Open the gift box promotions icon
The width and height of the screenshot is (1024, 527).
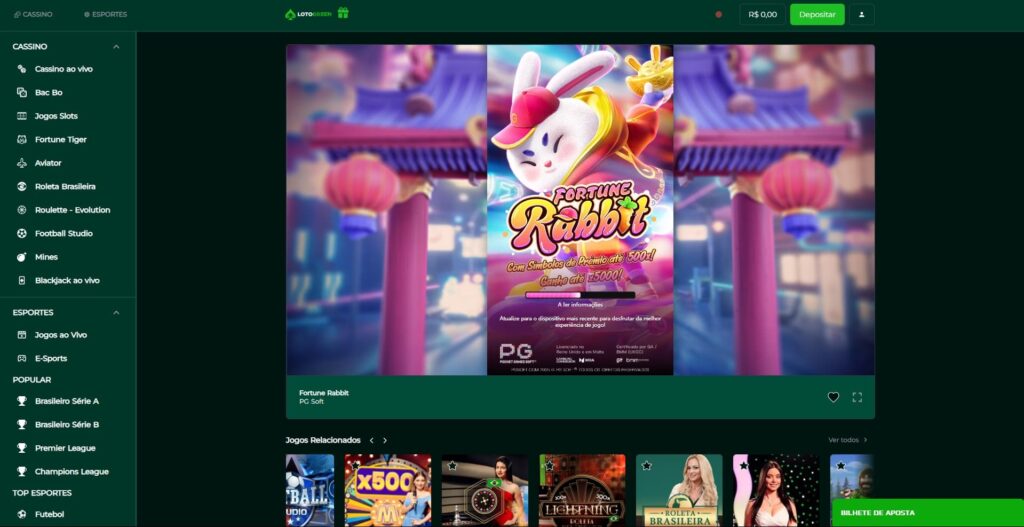point(343,13)
